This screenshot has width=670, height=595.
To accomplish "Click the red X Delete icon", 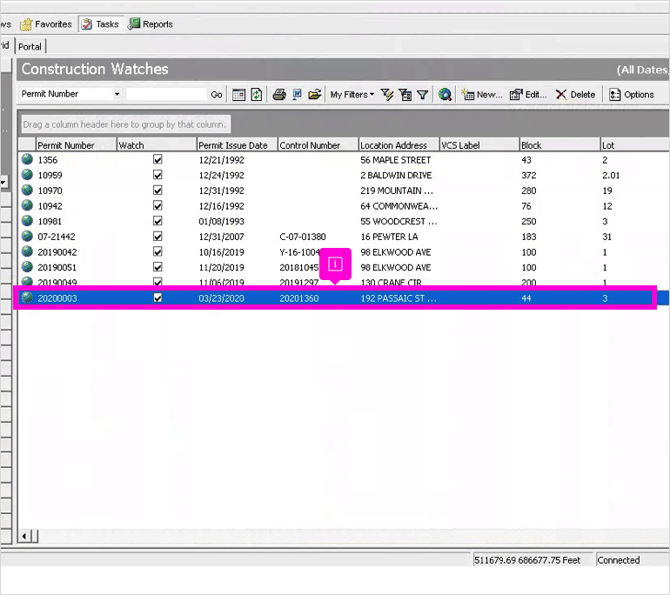I will 561,94.
